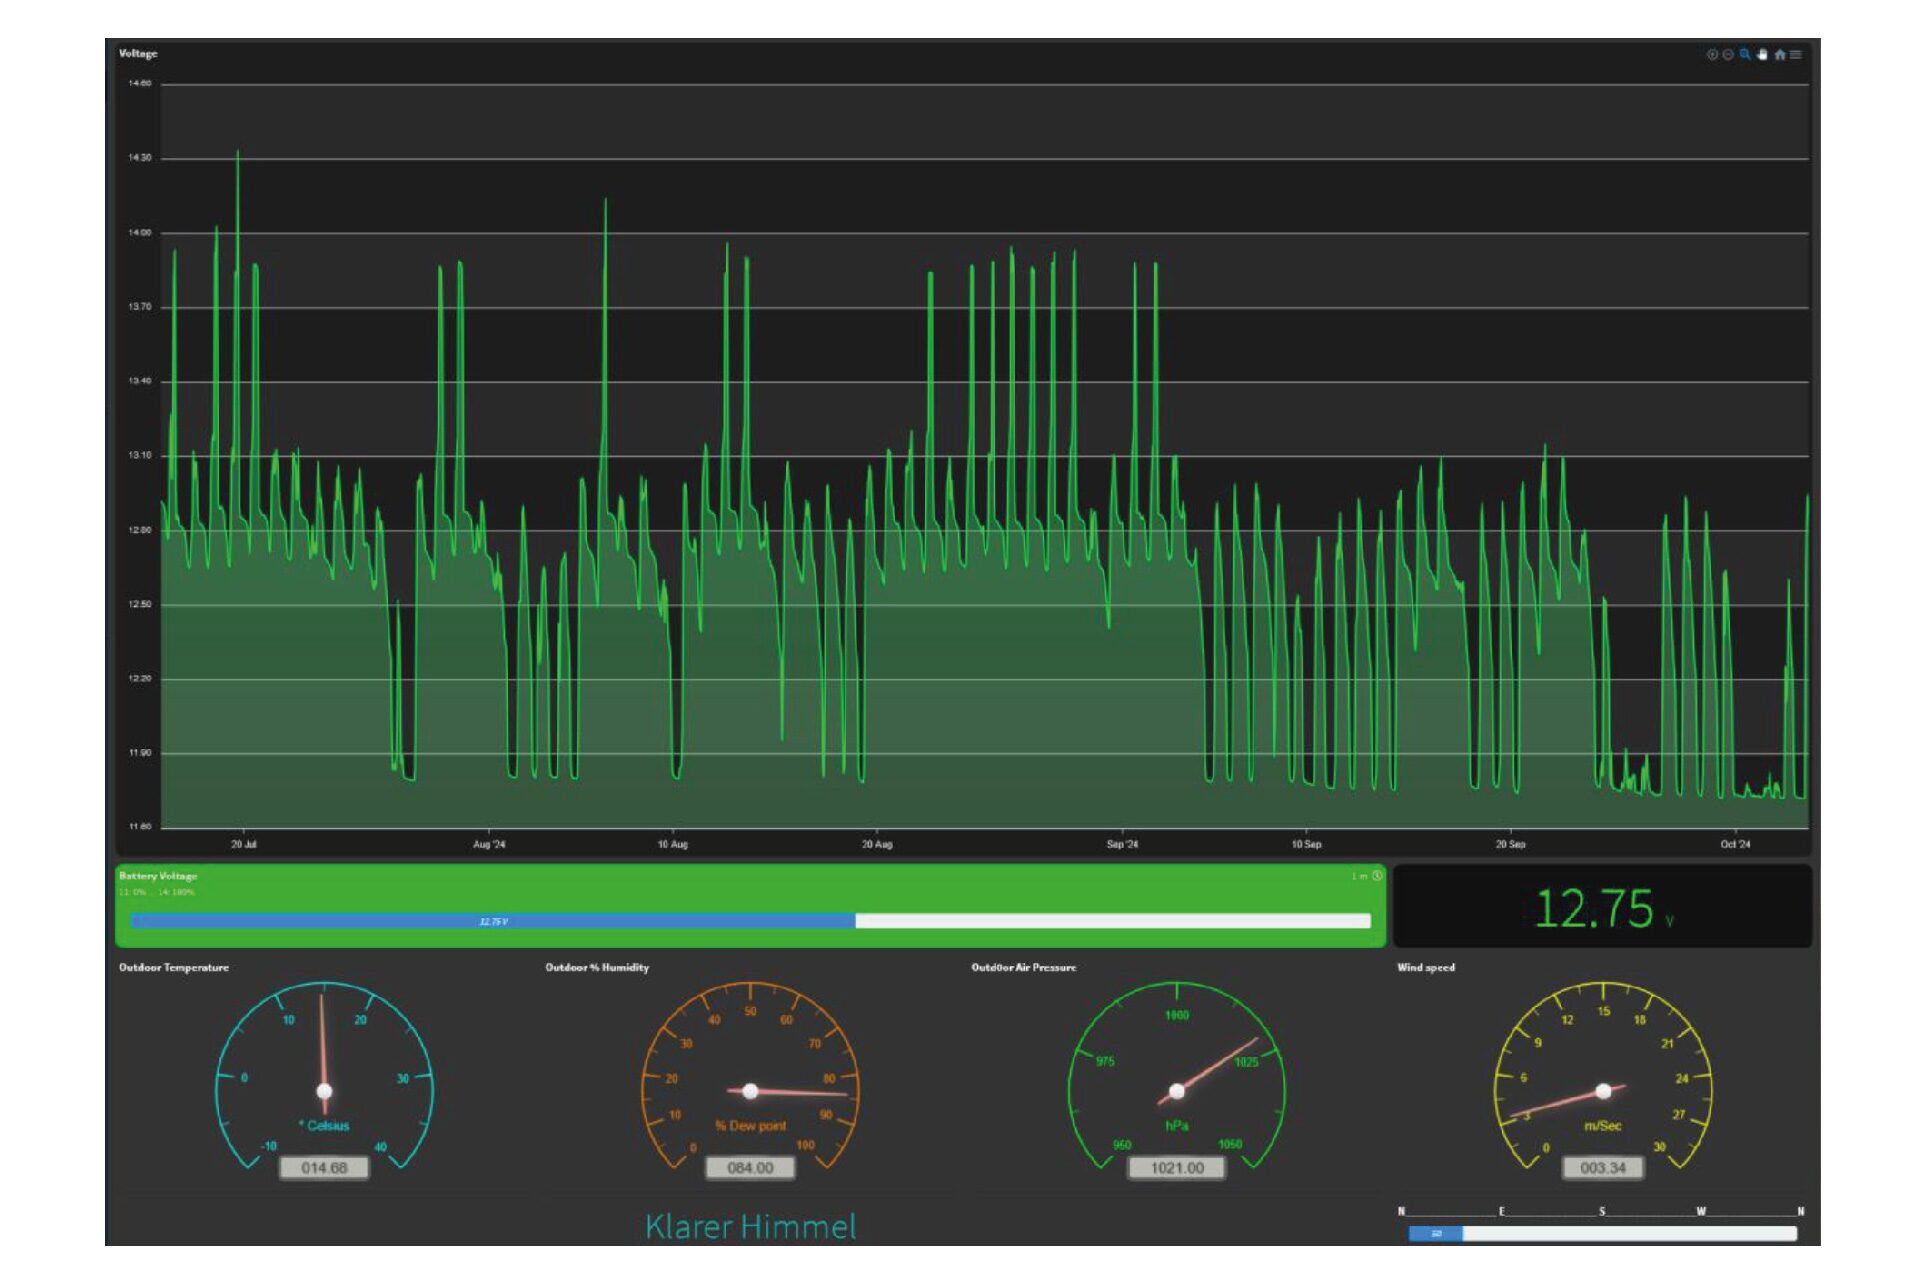Click the Outdoor Air Pressure gauge title
Image resolution: width=1928 pixels, height=1284 pixels.
[x=1024, y=967]
